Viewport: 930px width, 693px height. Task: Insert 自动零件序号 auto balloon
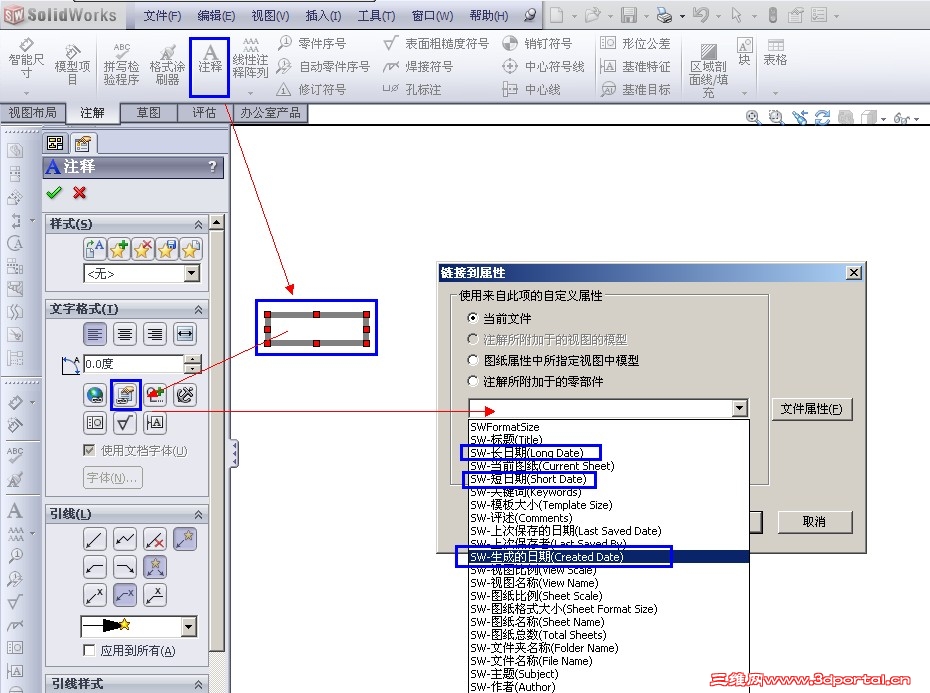(324, 66)
